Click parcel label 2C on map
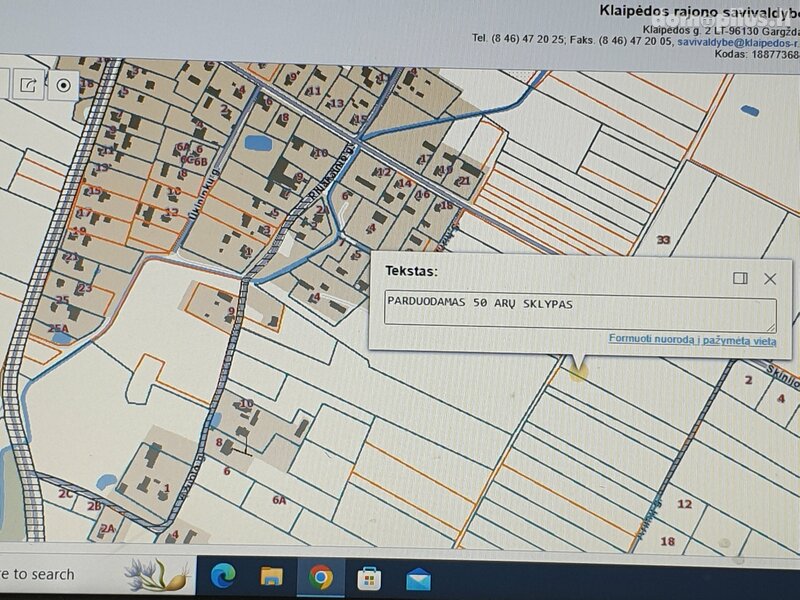This screenshot has width=800, height=600. [65, 493]
